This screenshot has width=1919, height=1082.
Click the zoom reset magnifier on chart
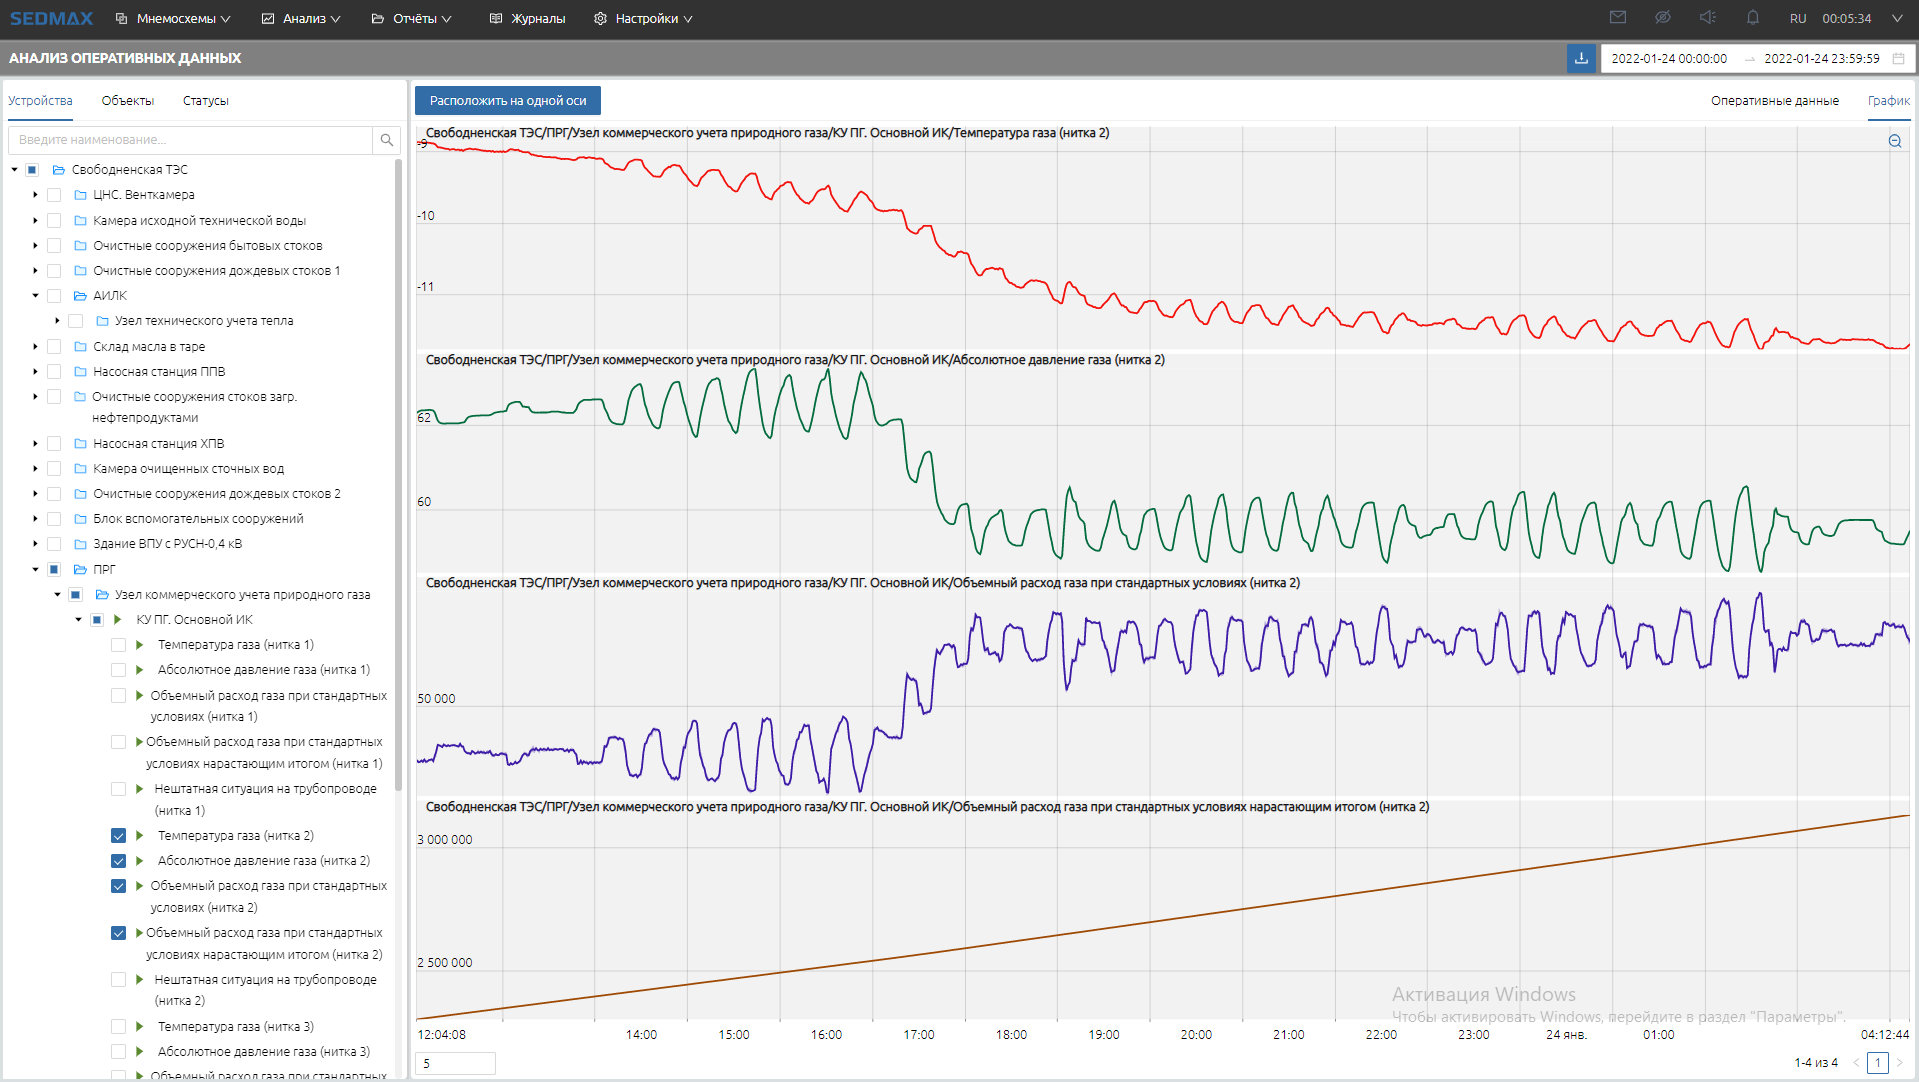pyautogui.click(x=1894, y=141)
